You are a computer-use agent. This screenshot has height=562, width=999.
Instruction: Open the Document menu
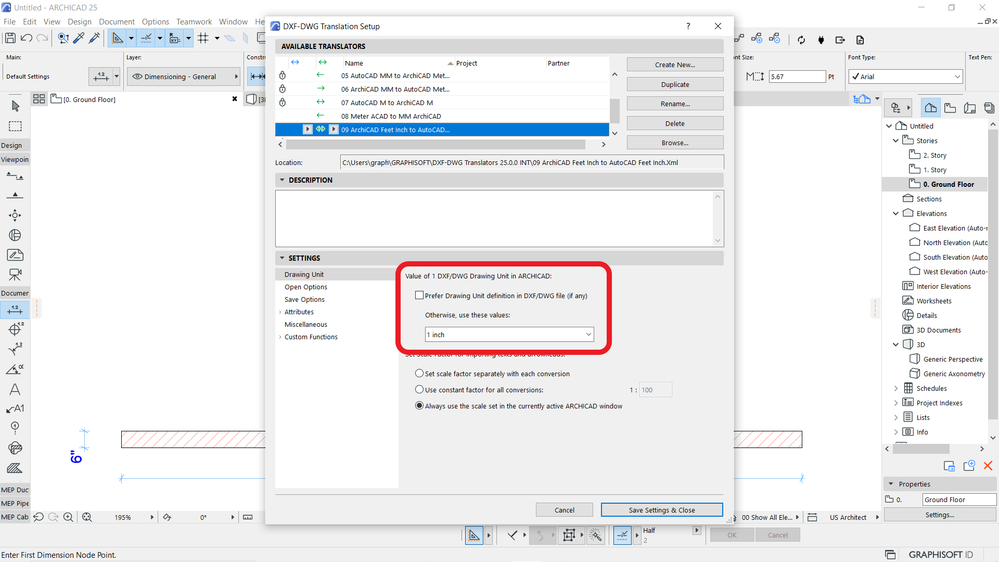point(117,22)
